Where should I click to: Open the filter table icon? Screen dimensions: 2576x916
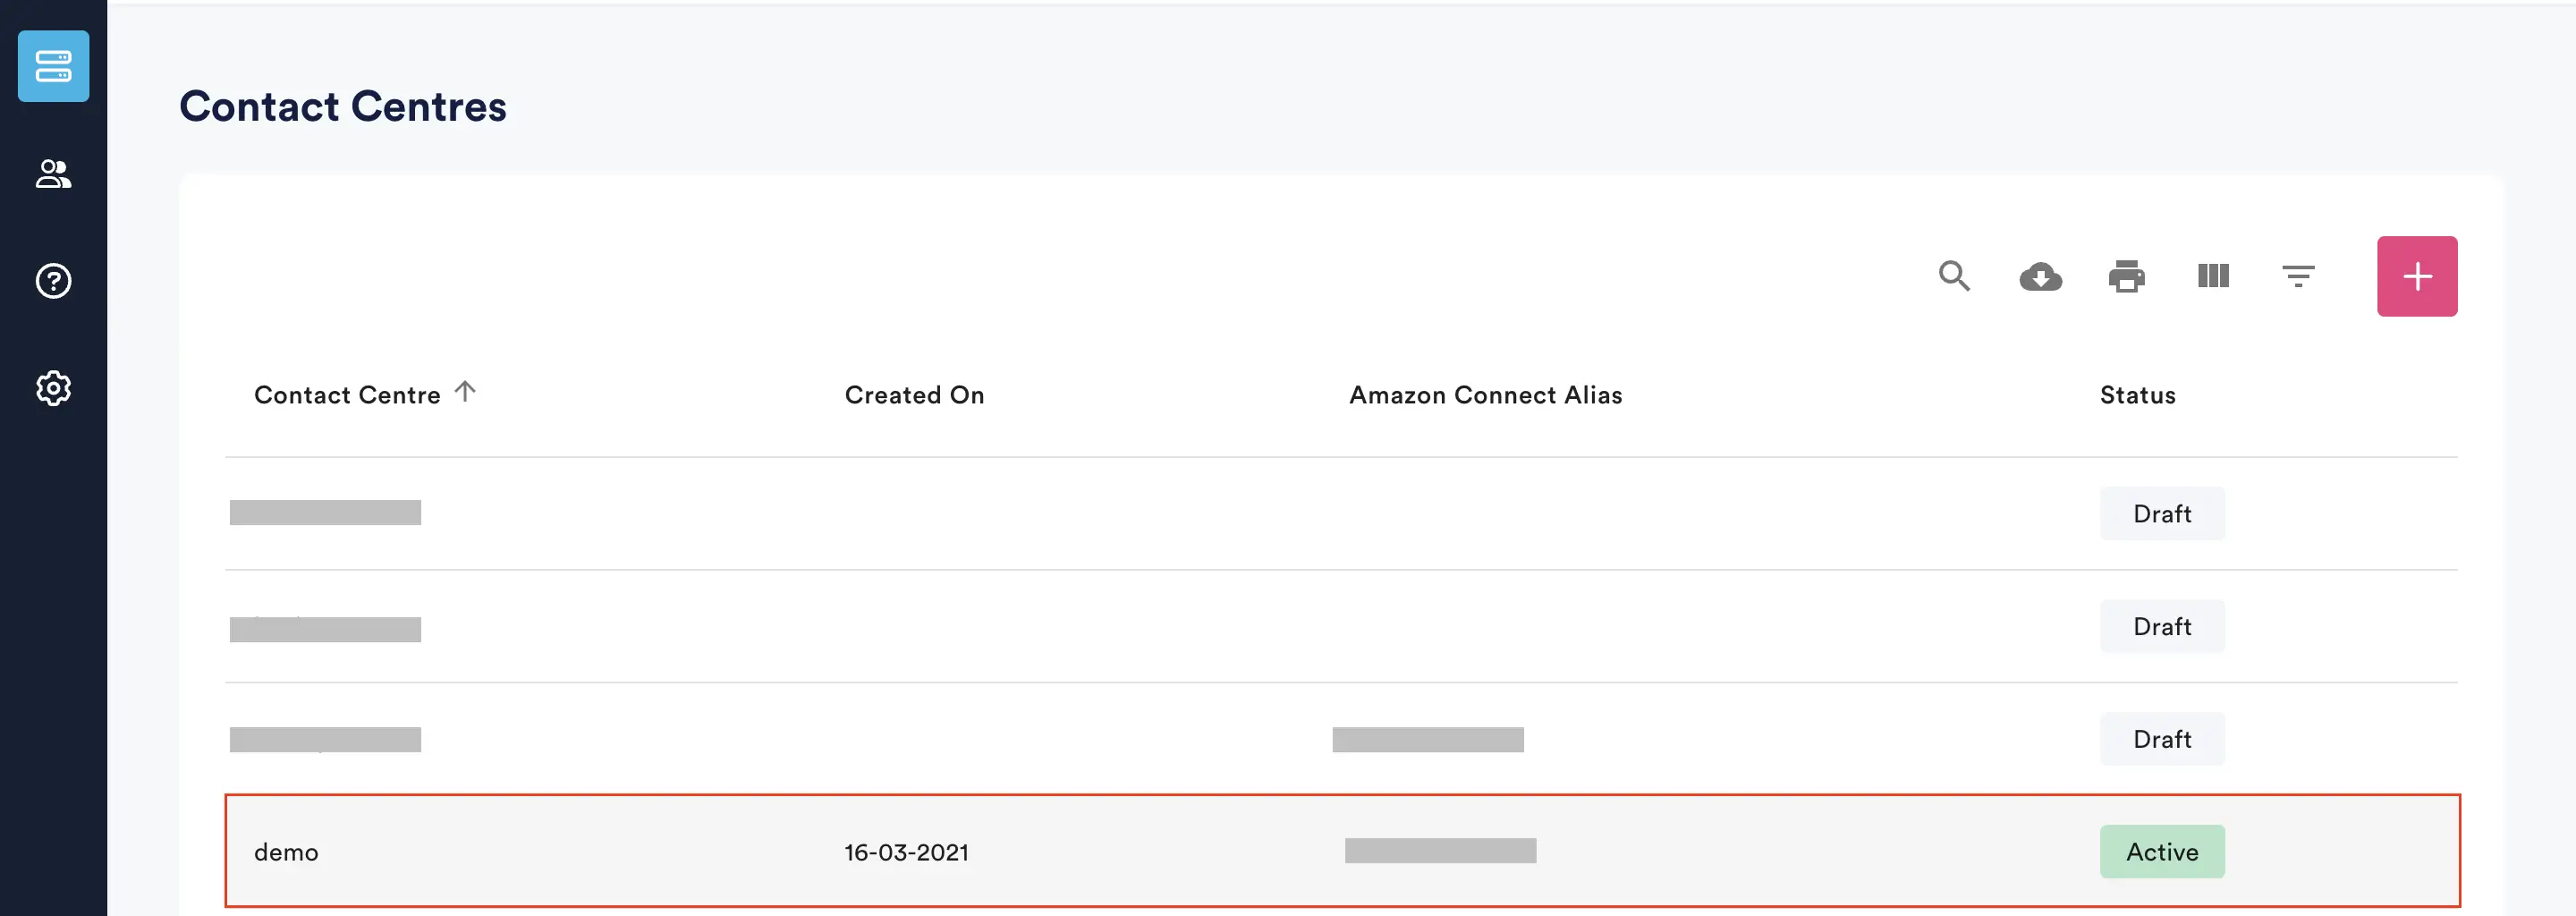[2298, 276]
